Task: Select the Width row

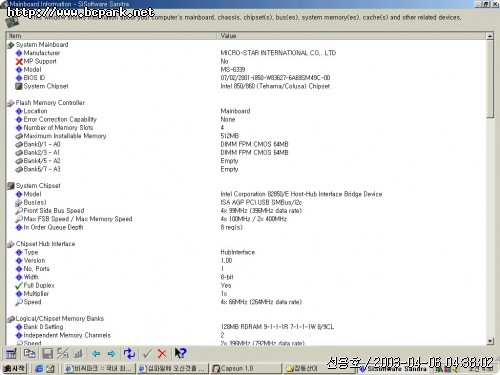Action: coord(246,277)
